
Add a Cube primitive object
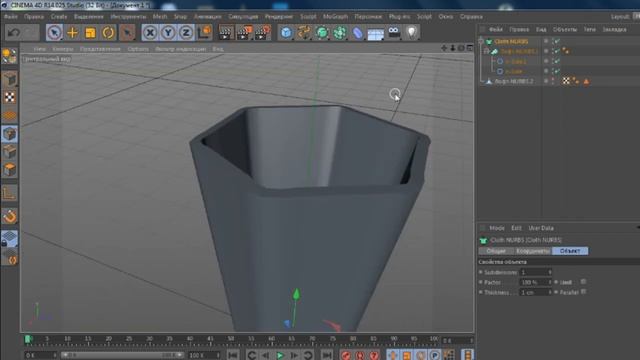coord(286,33)
